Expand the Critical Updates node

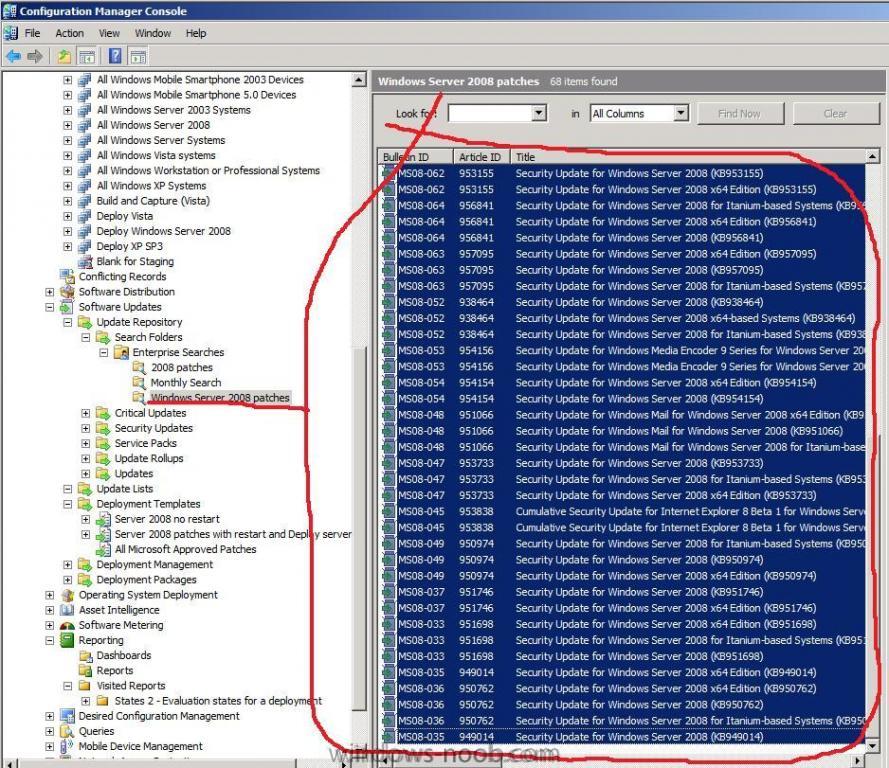click(x=86, y=413)
